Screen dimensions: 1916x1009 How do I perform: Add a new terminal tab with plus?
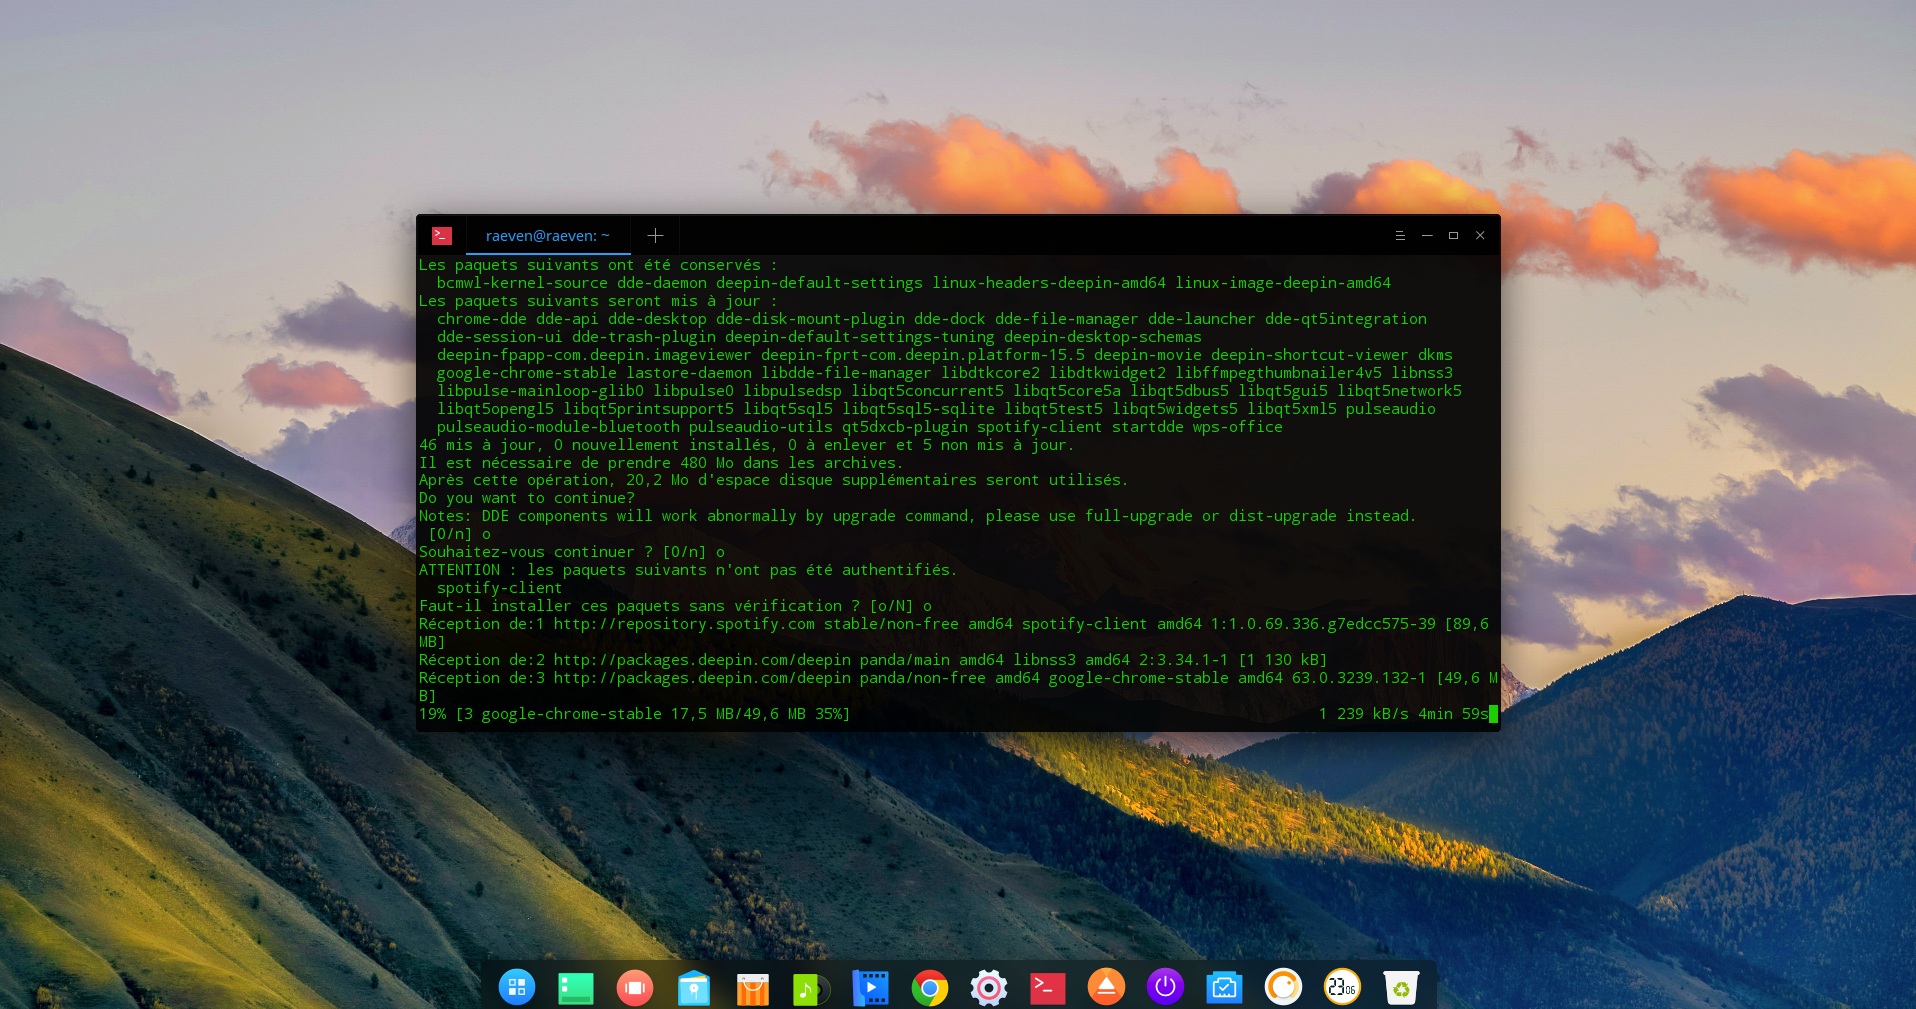point(655,236)
